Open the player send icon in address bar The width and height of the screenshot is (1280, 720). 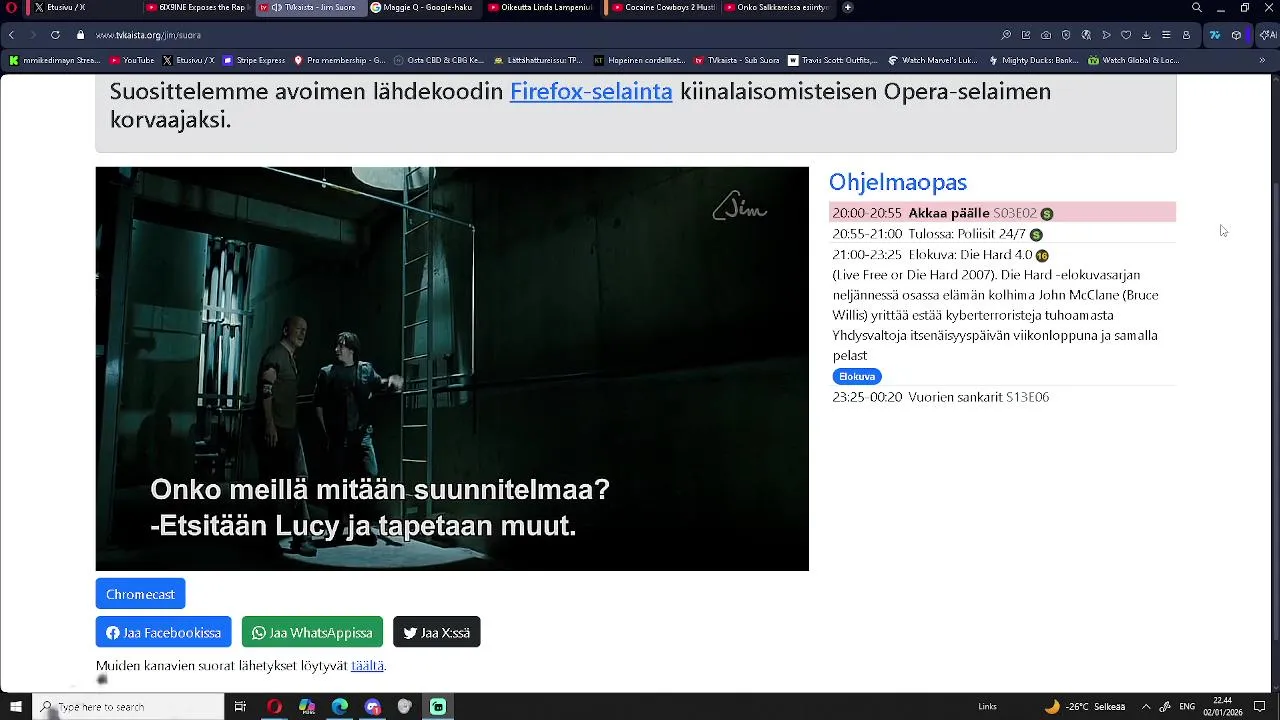pyautogui.click(x=1106, y=35)
